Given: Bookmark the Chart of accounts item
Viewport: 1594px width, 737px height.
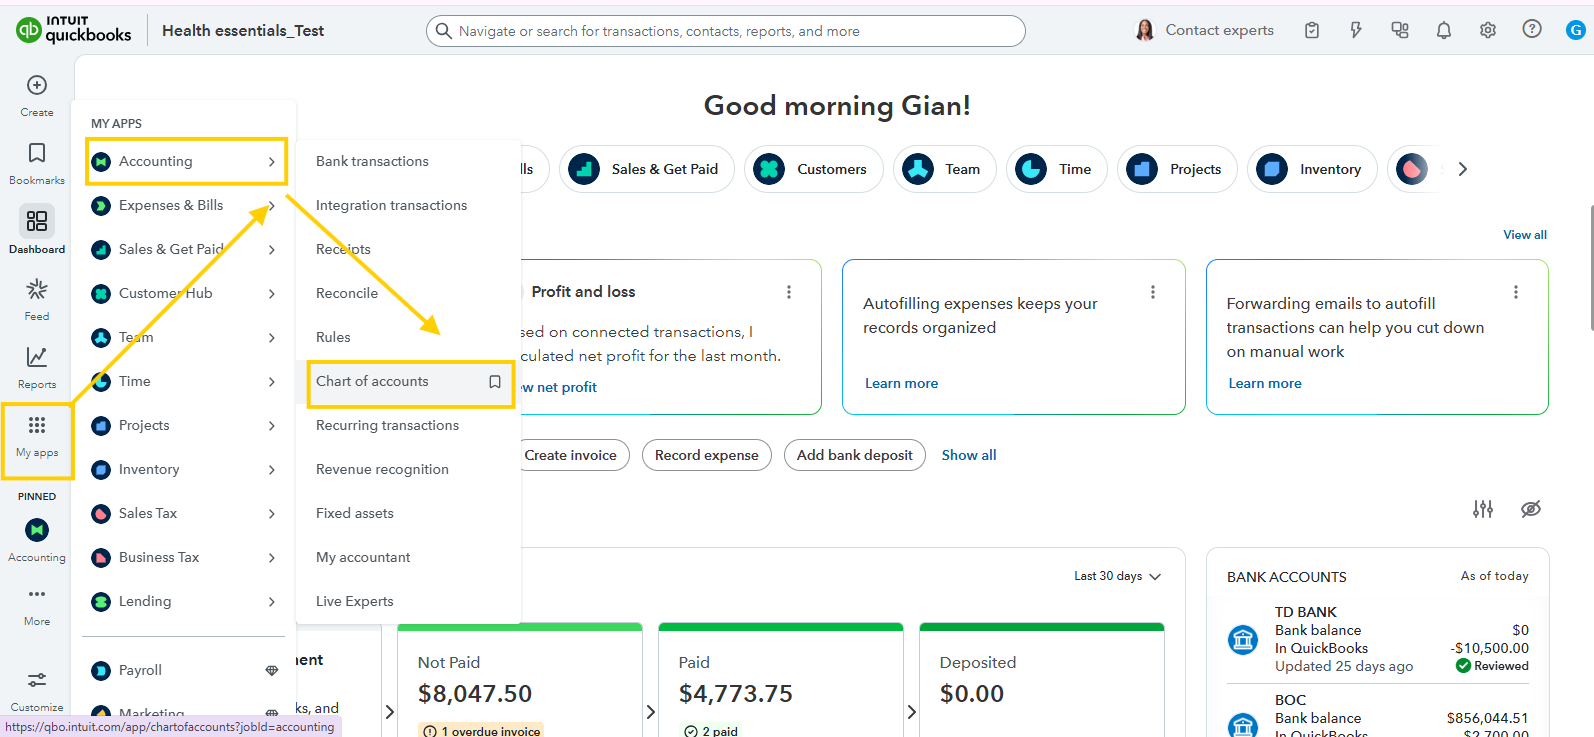Looking at the screenshot, I should coord(494,382).
